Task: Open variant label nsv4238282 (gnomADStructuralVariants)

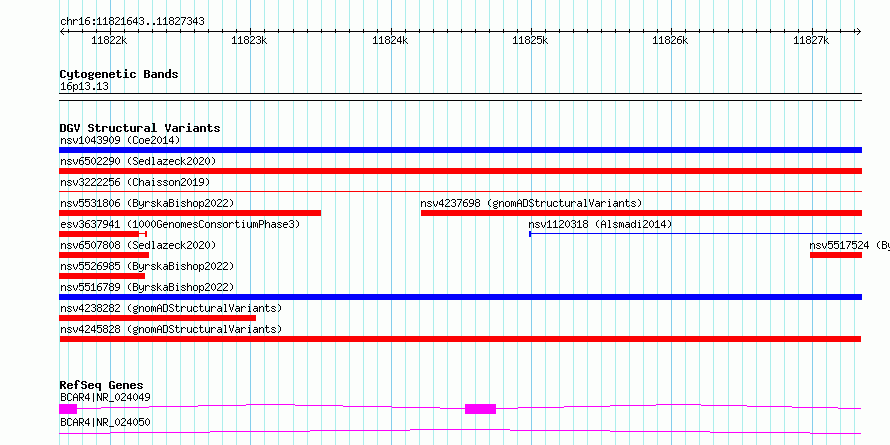Action: pos(171,308)
